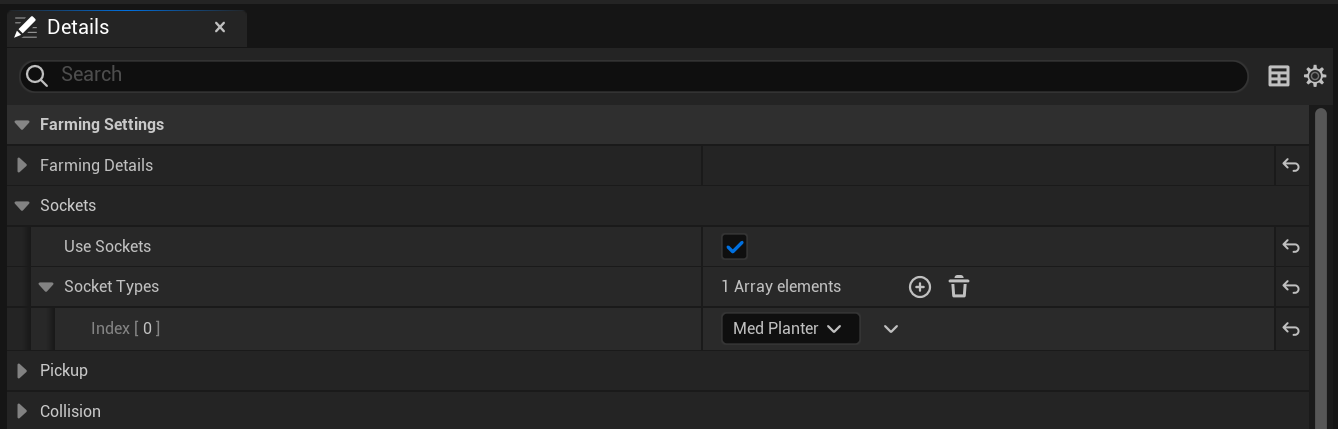Open the Details view options gear

[x=1315, y=76]
